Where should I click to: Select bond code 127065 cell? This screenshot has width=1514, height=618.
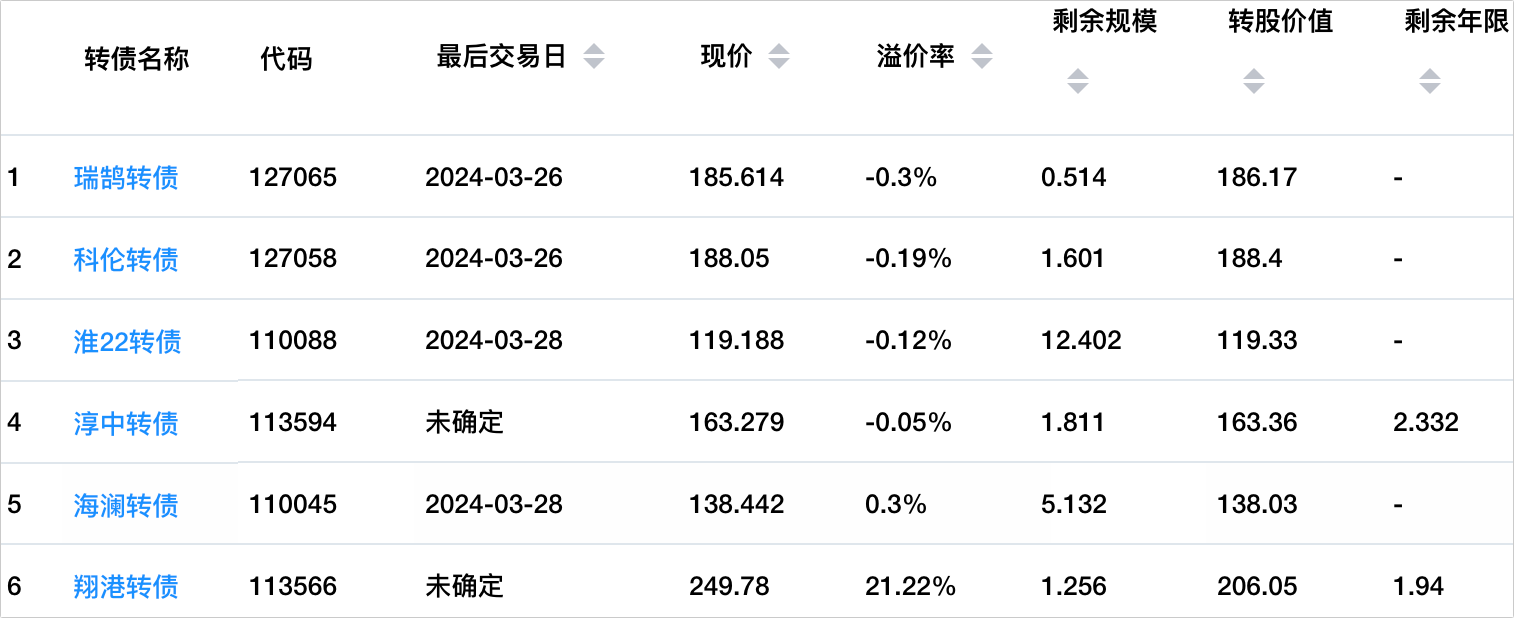(x=293, y=178)
